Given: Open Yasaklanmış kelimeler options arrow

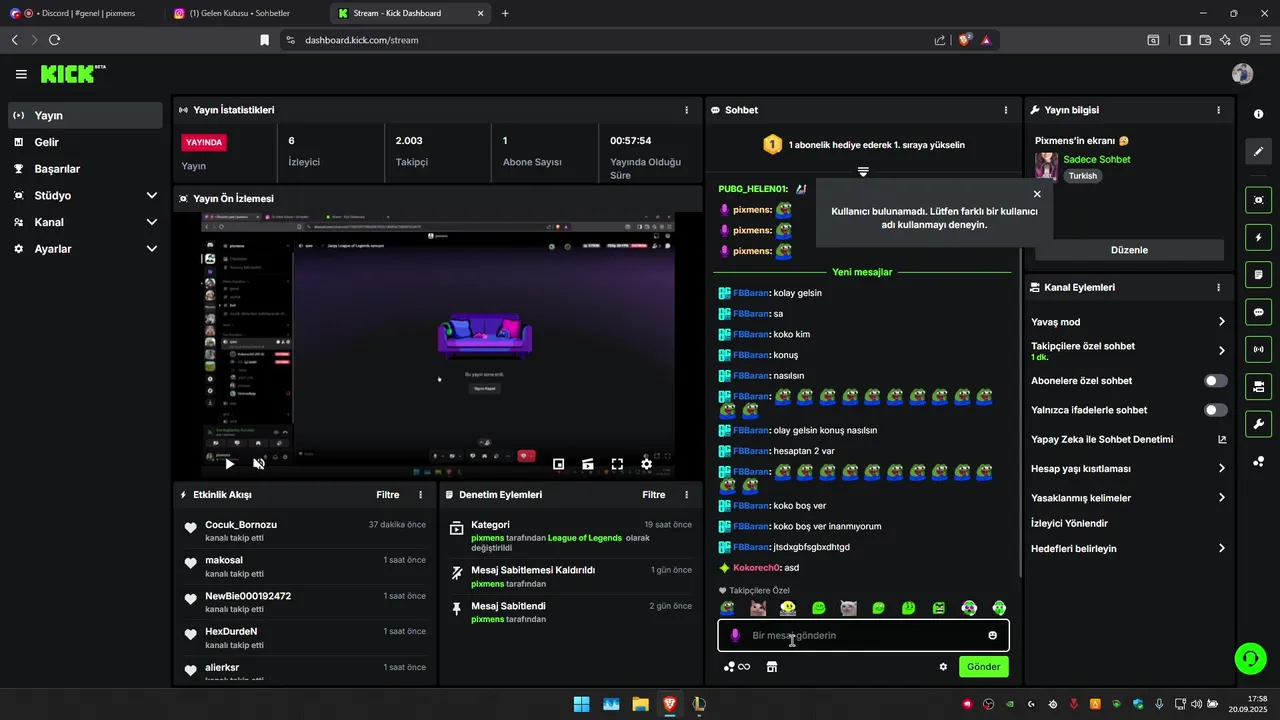Looking at the screenshot, I should [1222, 498].
